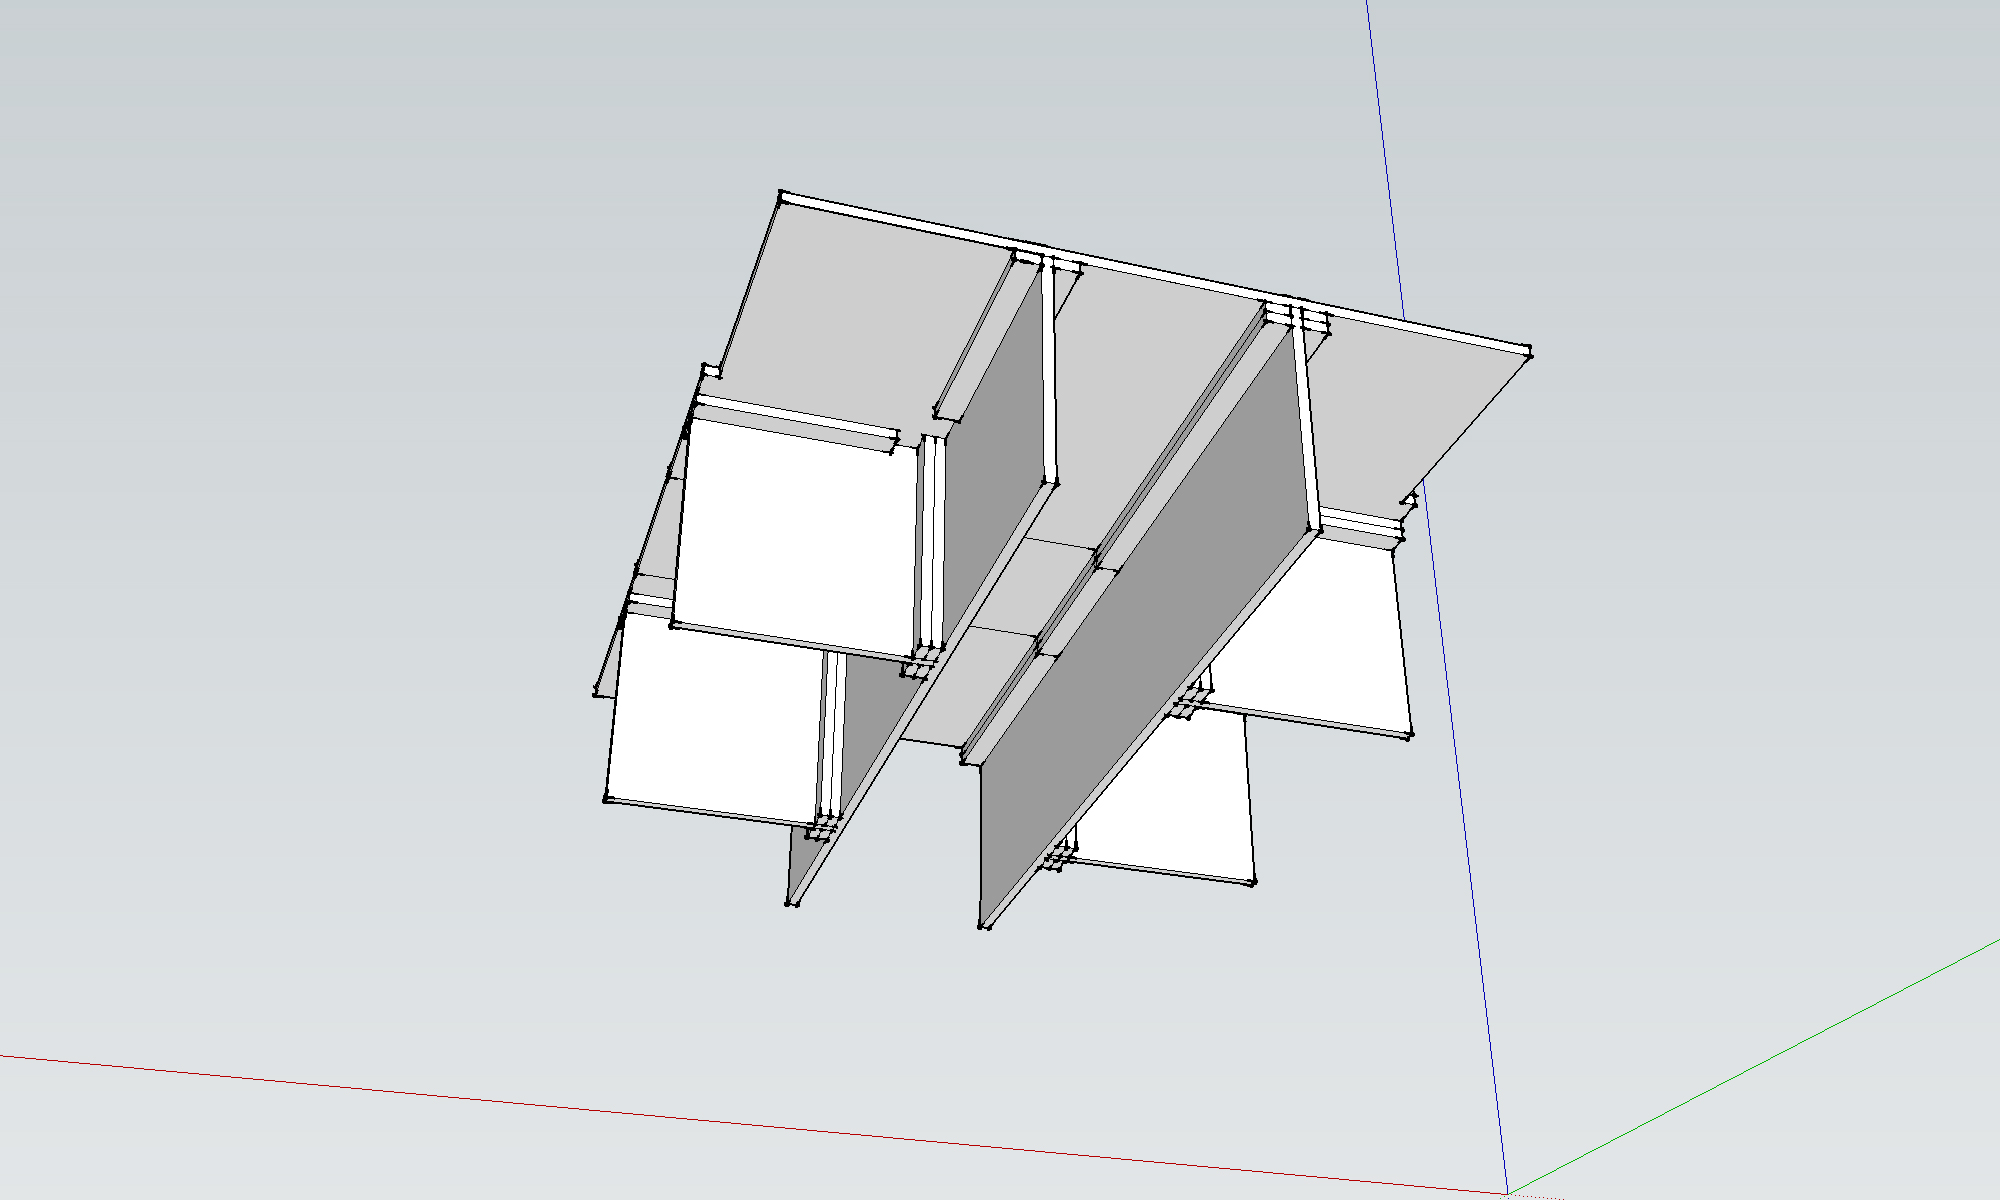Image resolution: width=2000 pixels, height=1200 pixels.
Task: Click the axes origin point
Action: click(1507, 1193)
